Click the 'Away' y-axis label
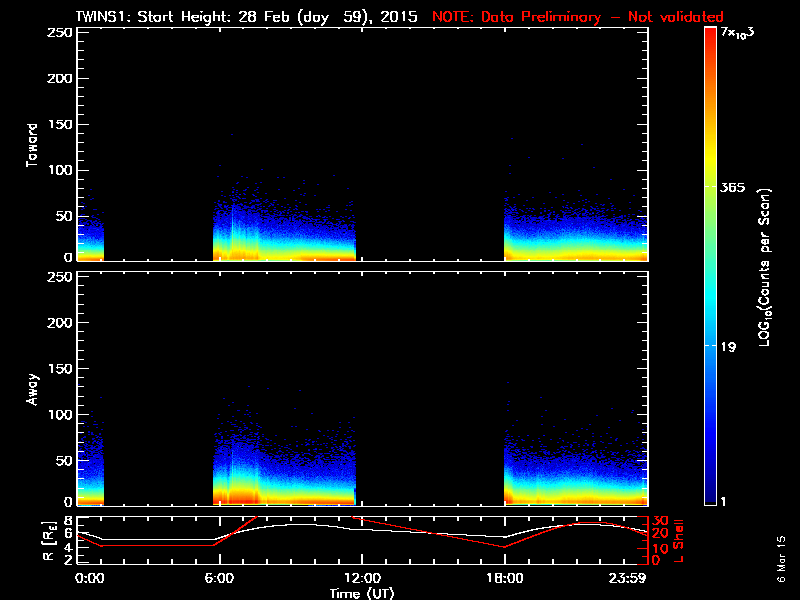Screen dimensions: 800x600 (x=32, y=390)
